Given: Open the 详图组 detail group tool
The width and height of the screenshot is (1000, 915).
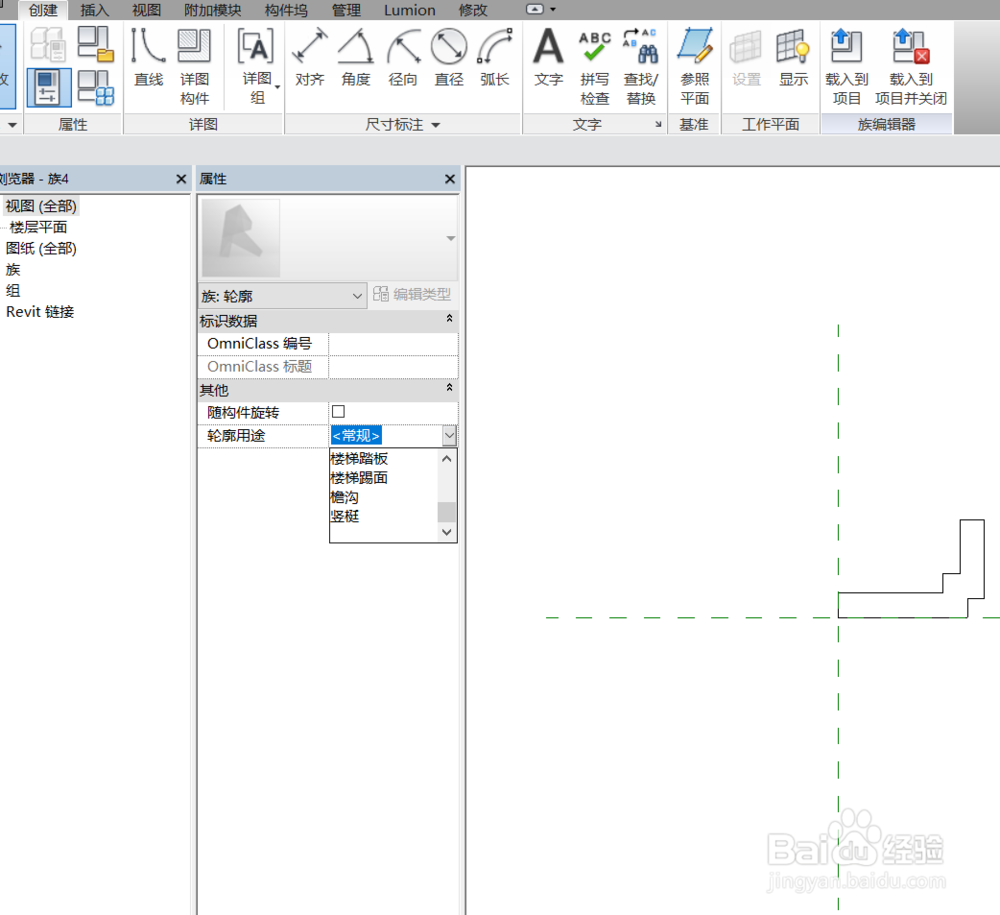Looking at the screenshot, I should tap(257, 66).
